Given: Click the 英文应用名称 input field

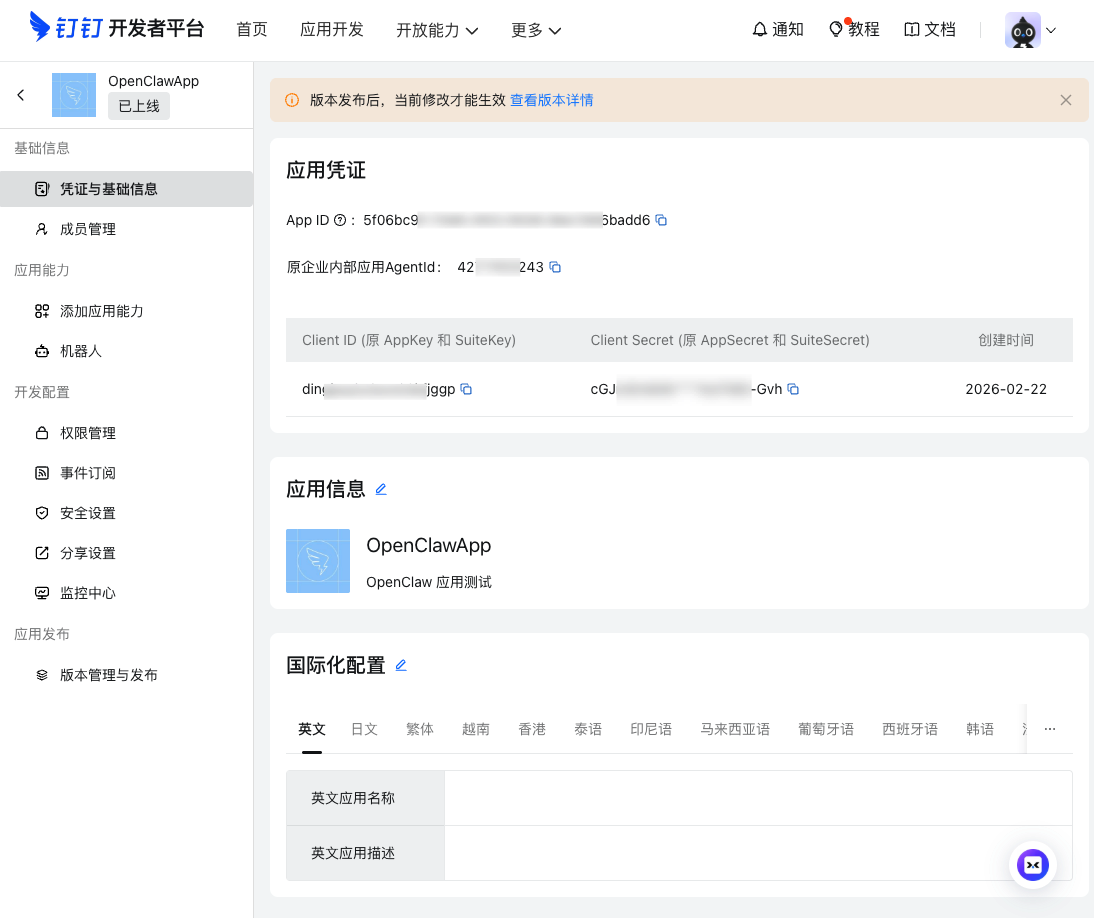Looking at the screenshot, I should (758, 797).
